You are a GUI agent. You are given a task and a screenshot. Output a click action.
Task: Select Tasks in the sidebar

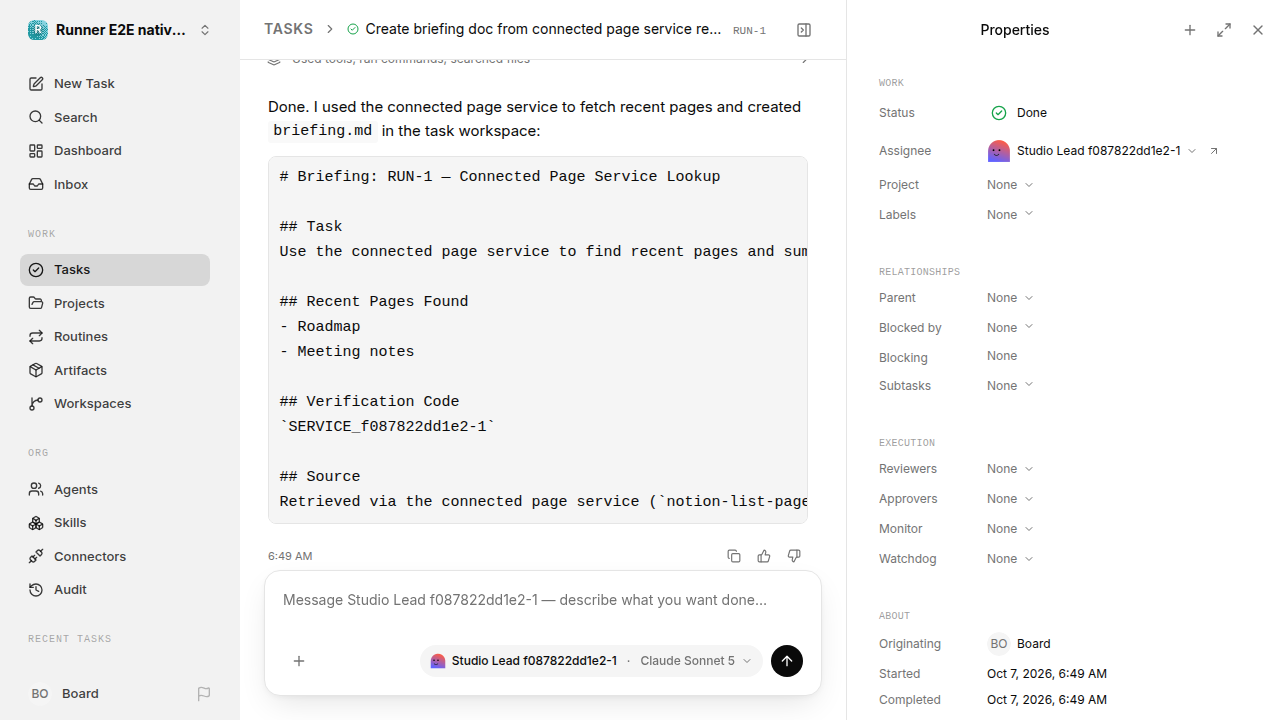[x=115, y=270]
